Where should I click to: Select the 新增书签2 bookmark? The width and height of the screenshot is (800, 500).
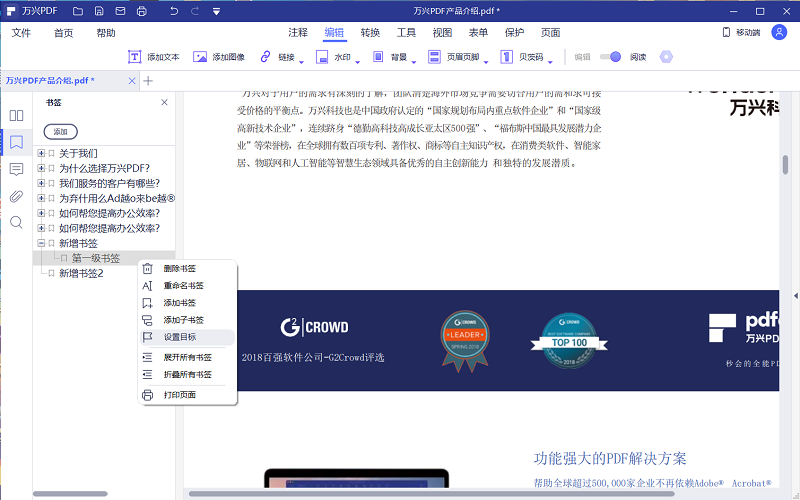(81, 273)
